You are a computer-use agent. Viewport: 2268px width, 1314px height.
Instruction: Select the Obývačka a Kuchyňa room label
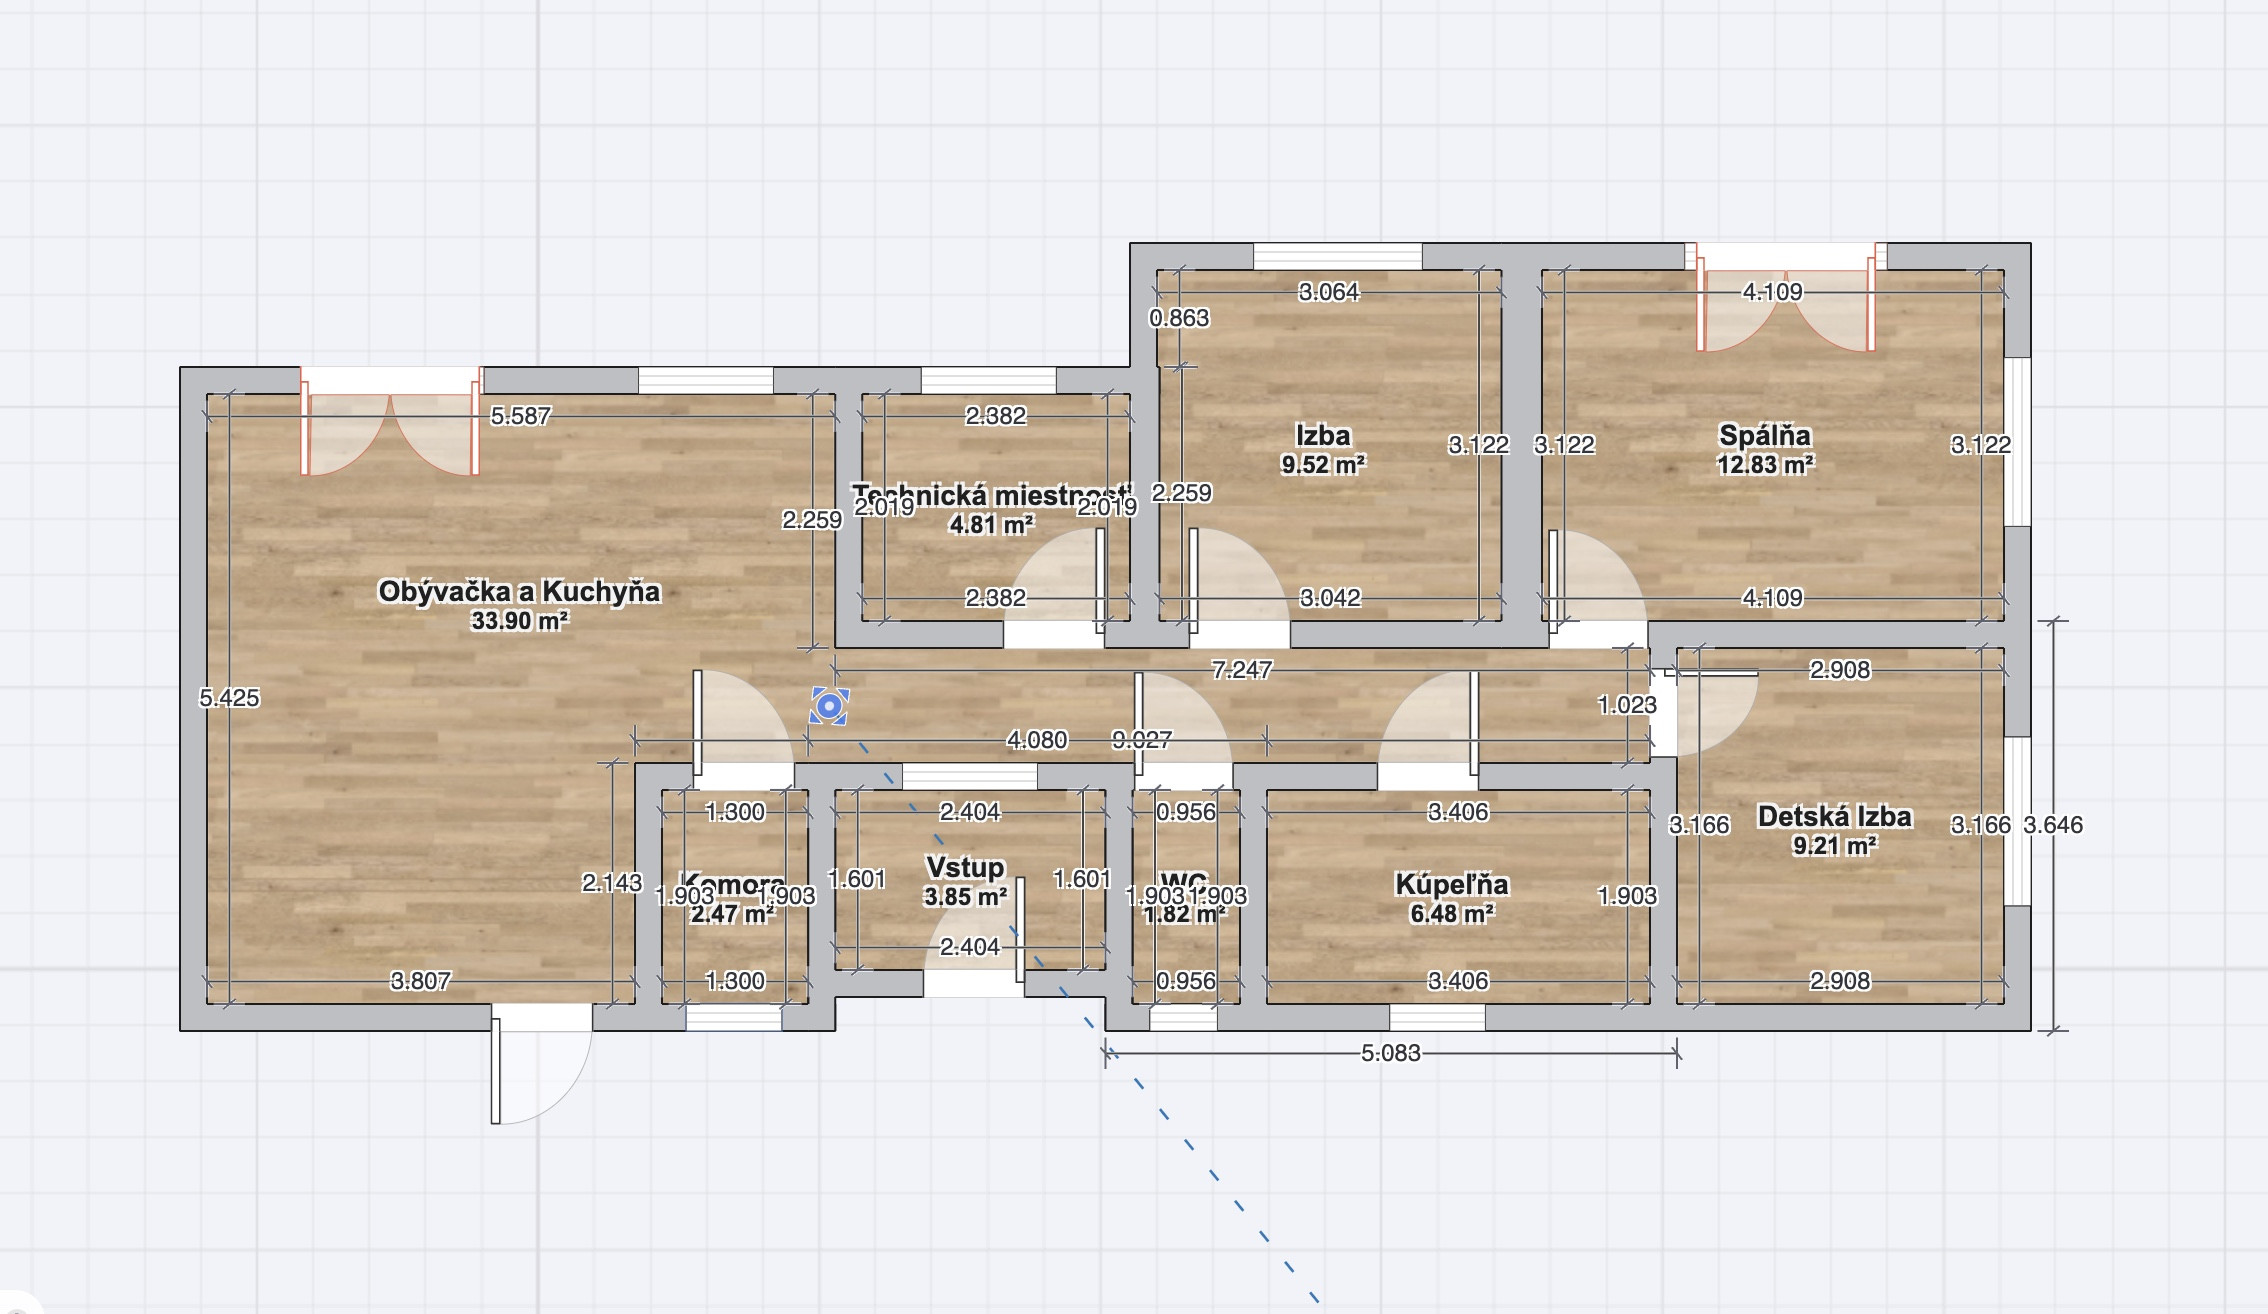(519, 591)
